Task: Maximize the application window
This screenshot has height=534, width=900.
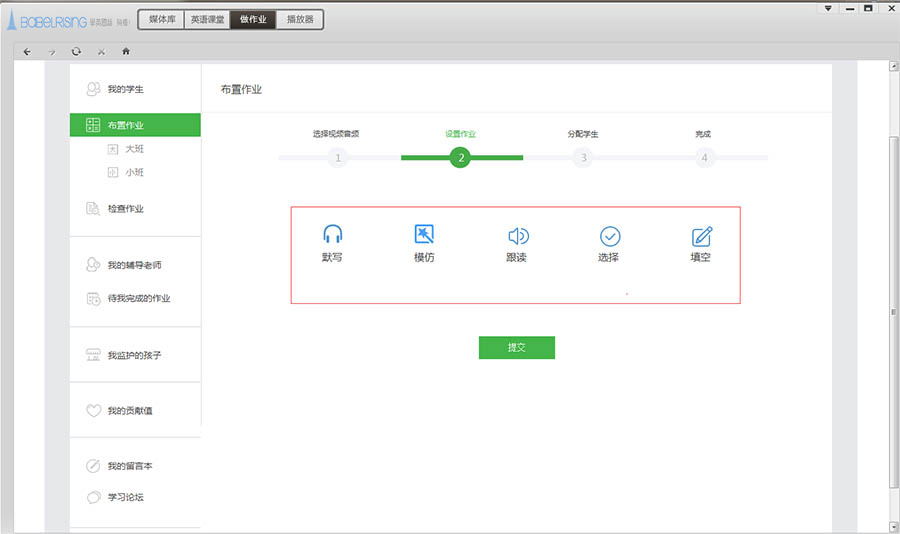Action: 868,8
